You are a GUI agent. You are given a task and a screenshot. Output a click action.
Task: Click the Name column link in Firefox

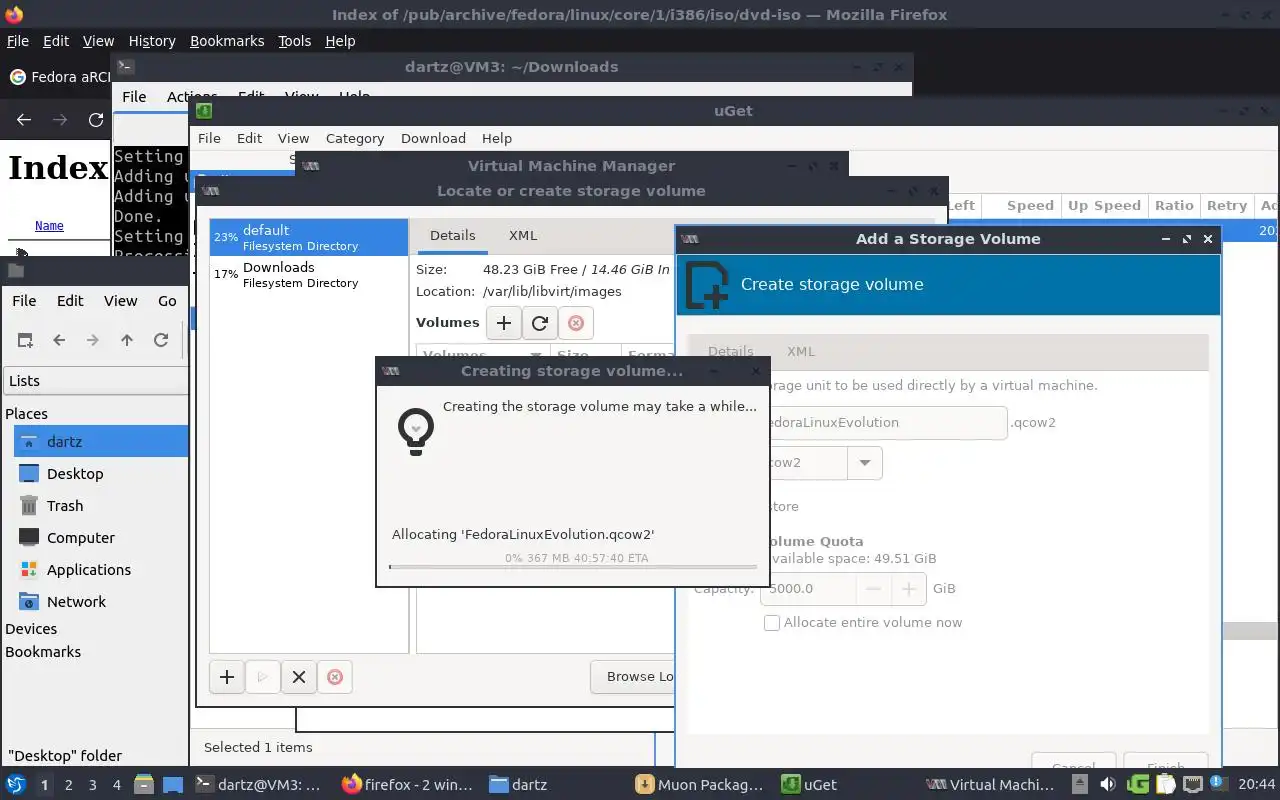point(49,226)
